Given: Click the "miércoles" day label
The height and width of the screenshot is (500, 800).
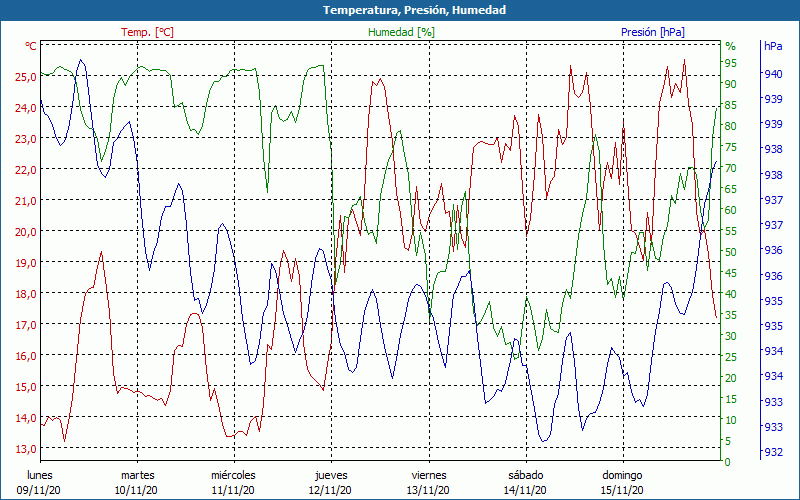Looking at the screenshot, I should tap(234, 475).
